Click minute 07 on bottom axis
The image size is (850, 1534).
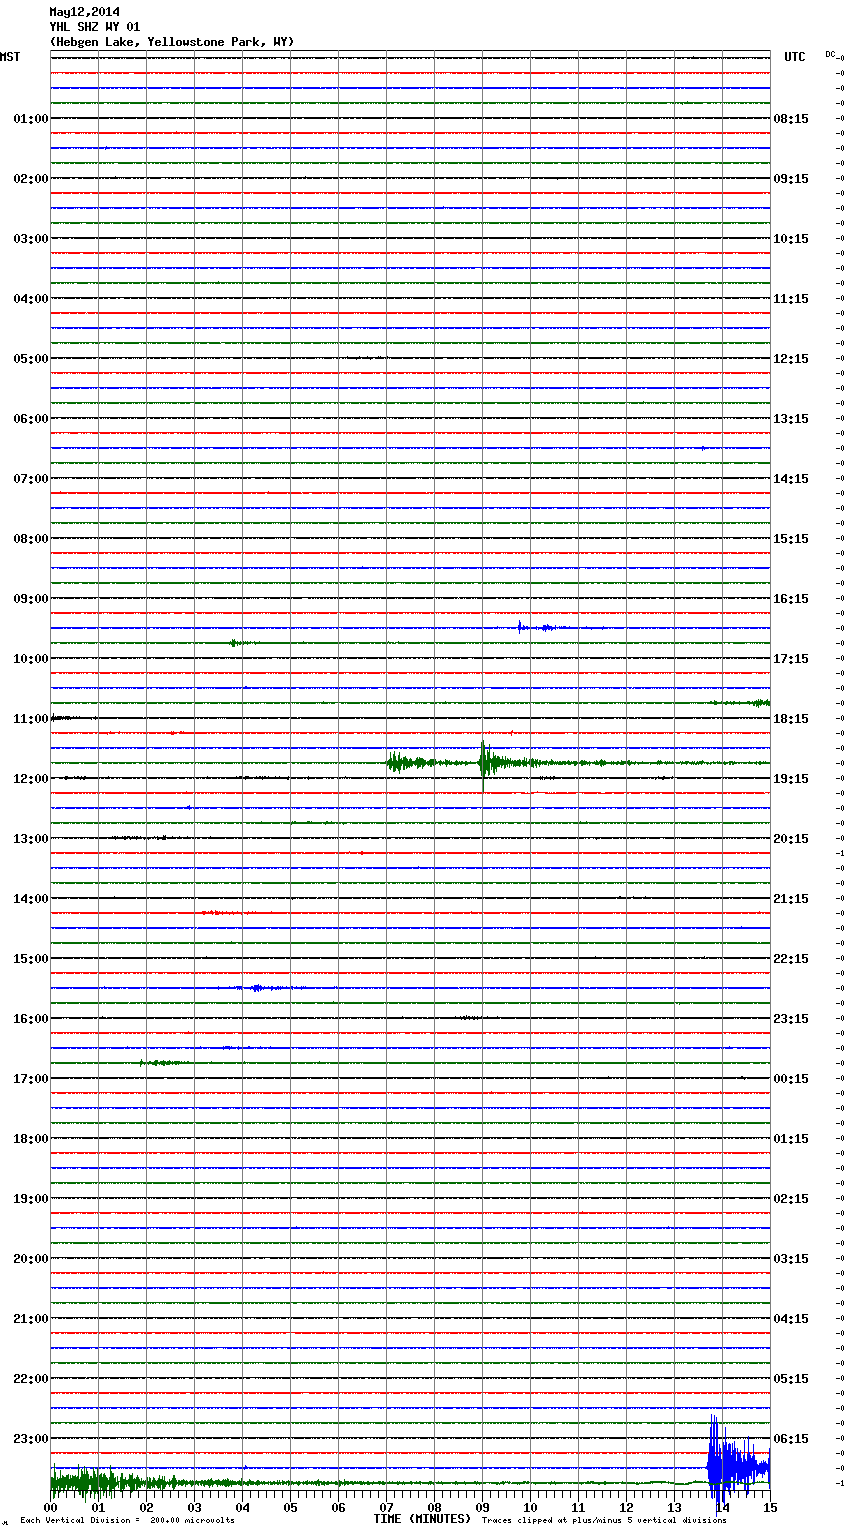(x=387, y=1507)
